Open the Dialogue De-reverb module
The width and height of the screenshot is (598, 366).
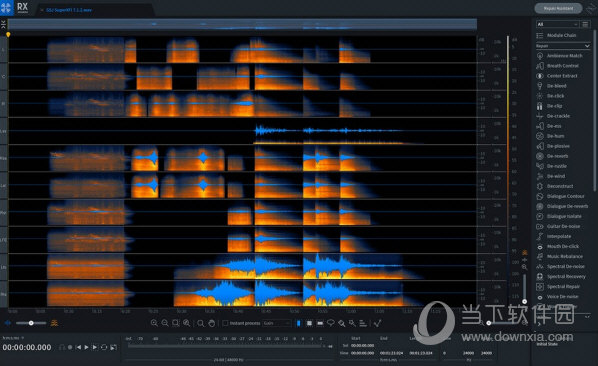point(563,206)
